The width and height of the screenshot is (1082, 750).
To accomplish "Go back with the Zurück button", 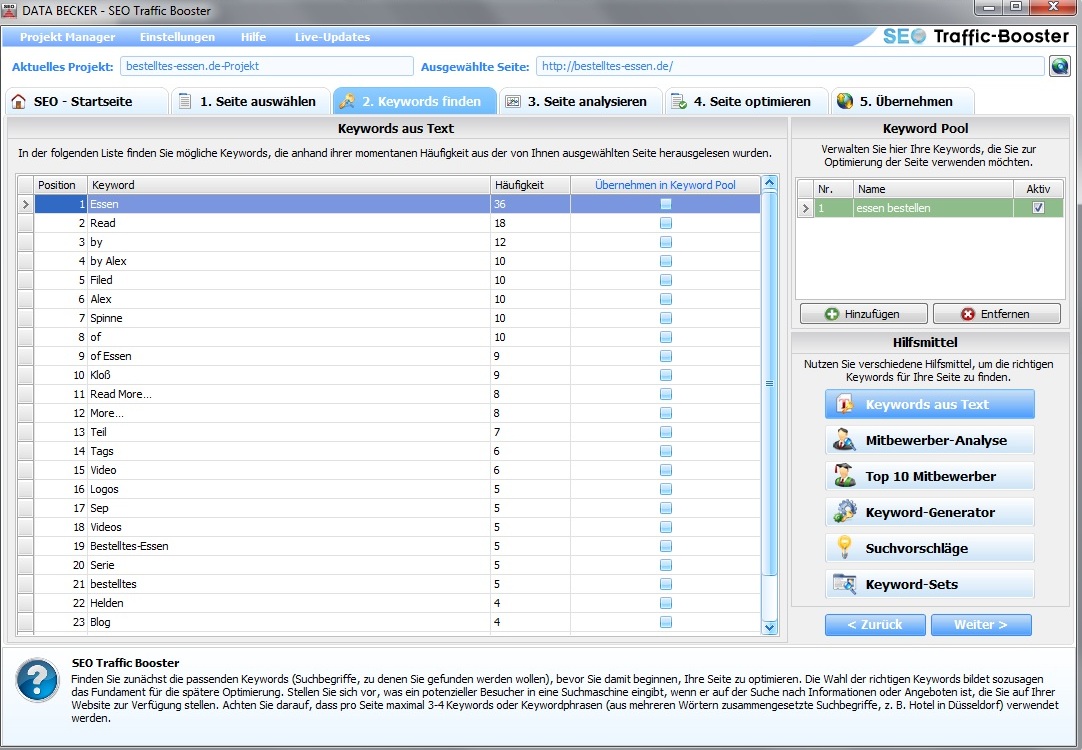I will [x=875, y=624].
